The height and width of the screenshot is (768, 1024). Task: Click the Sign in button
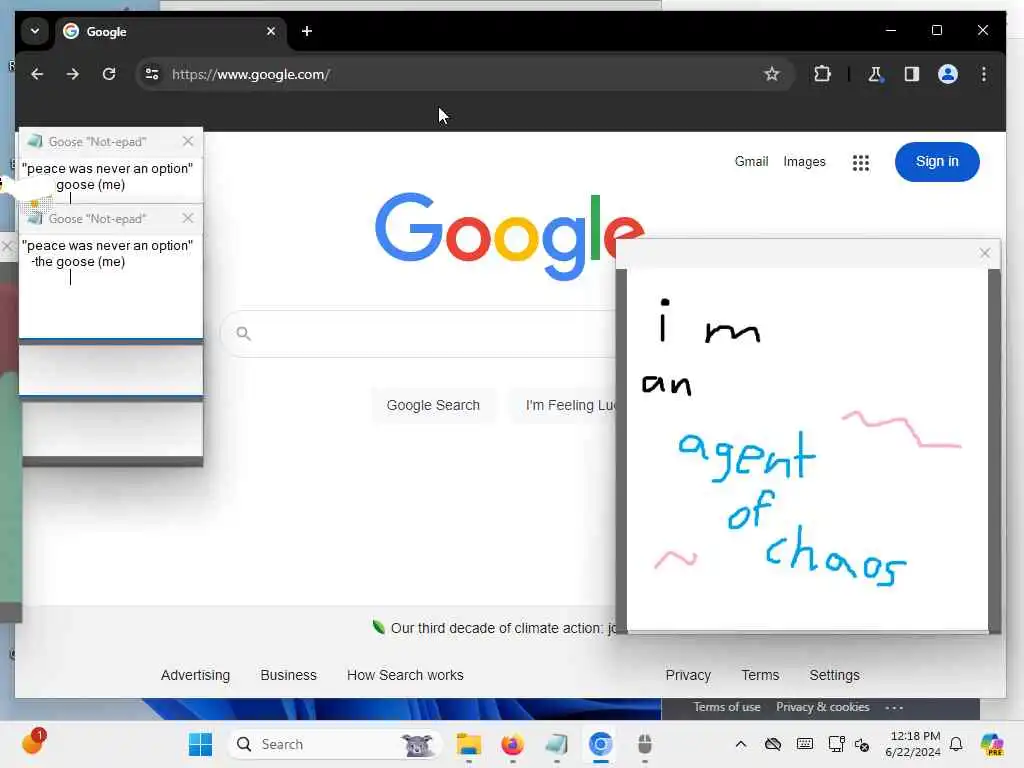(937, 162)
